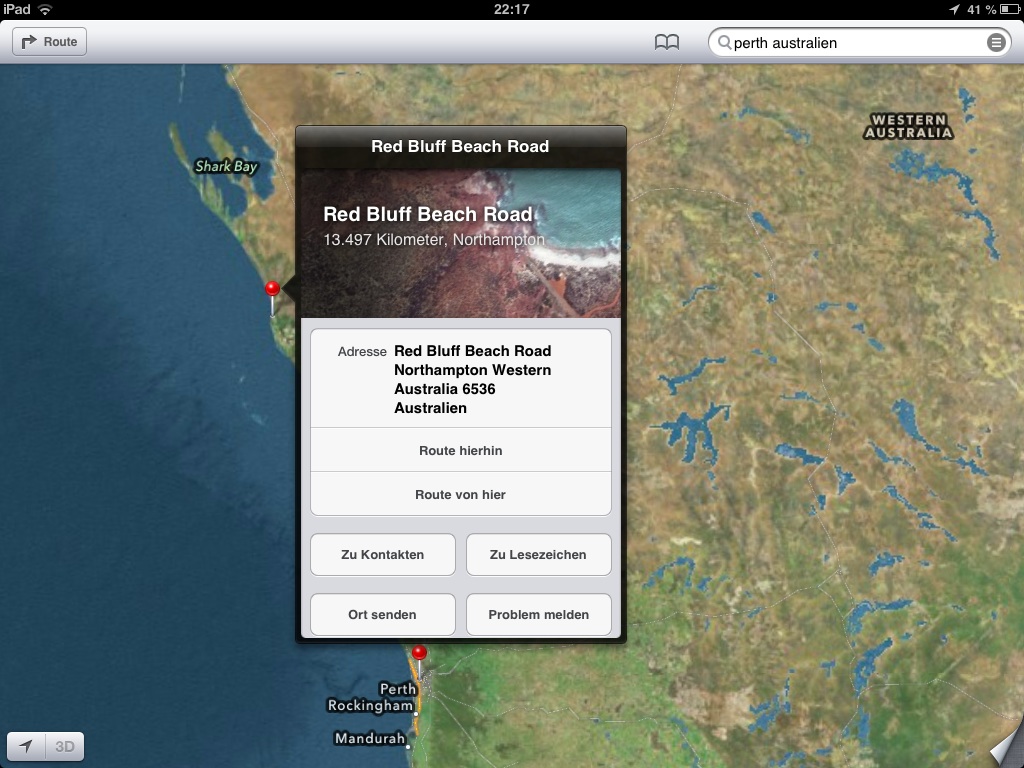The height and width of the screenshot is (768, 1024).
Task: Tap the Red Bluff Beach Road satellite thumbnail
Action: pos(461,244)
